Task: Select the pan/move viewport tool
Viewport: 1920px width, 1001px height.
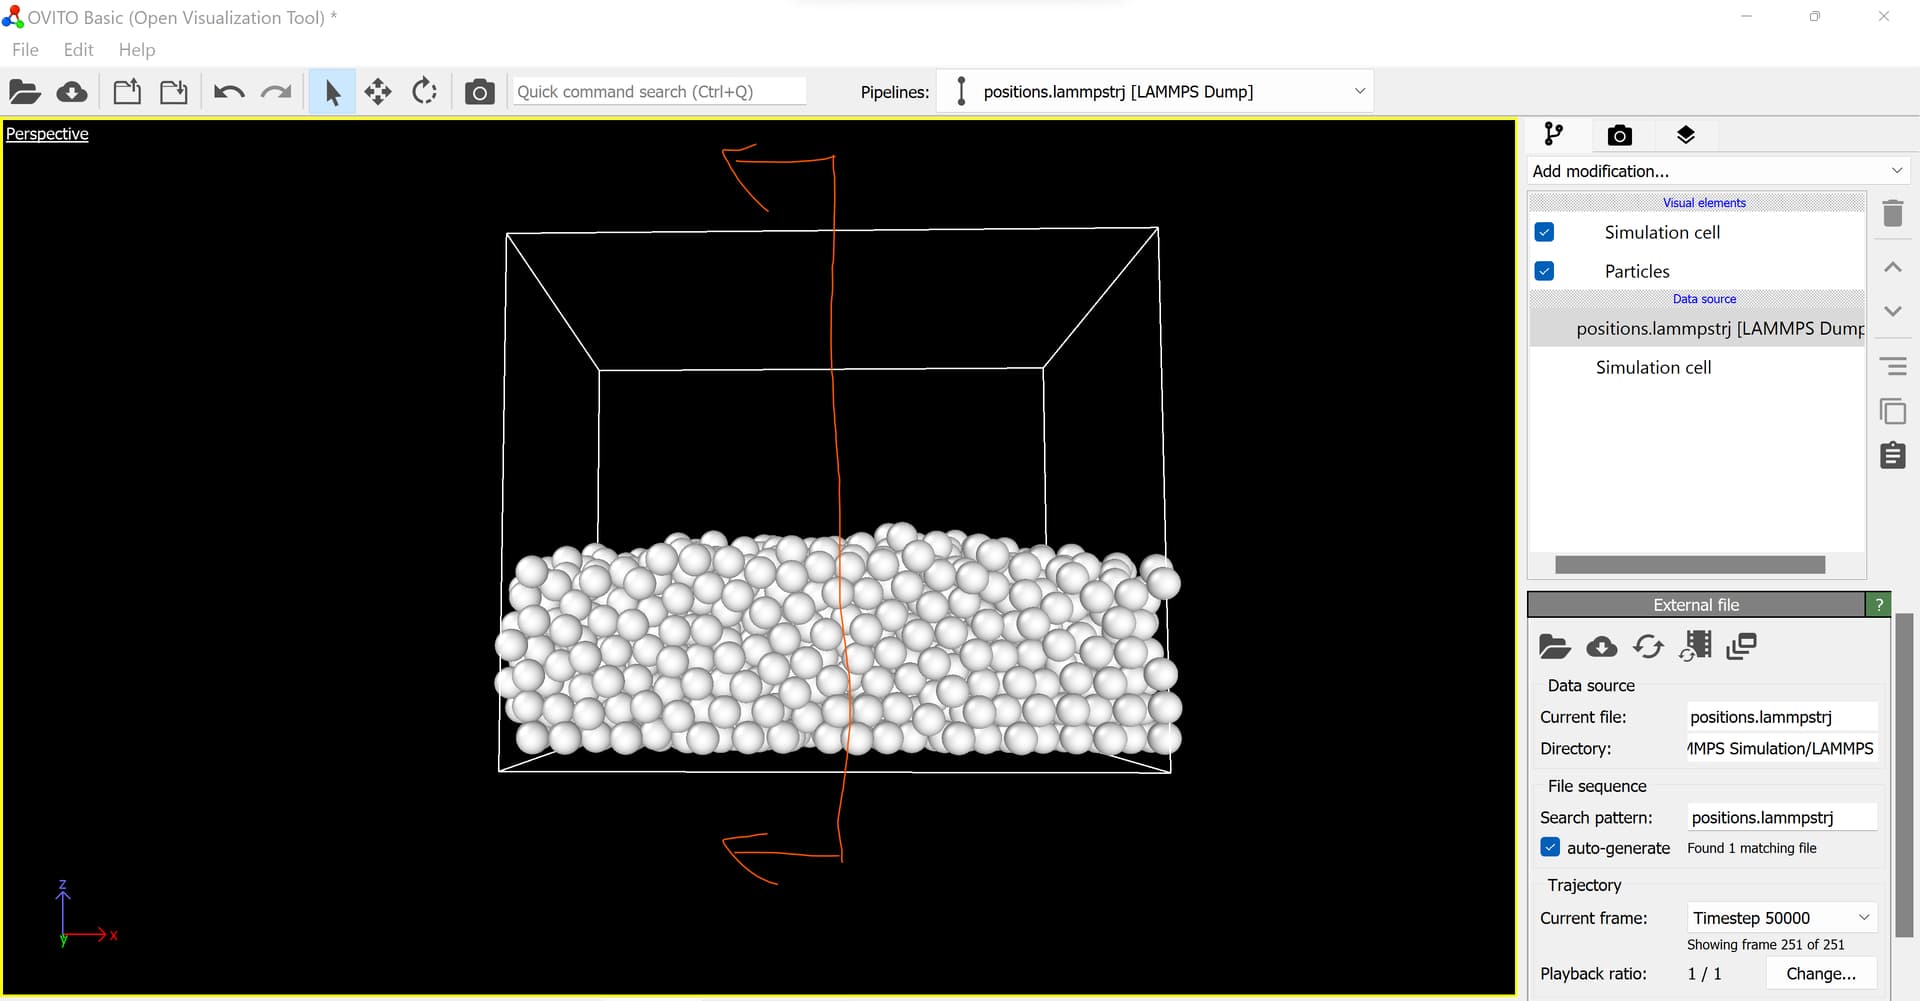Action: [x=378, y=92]
